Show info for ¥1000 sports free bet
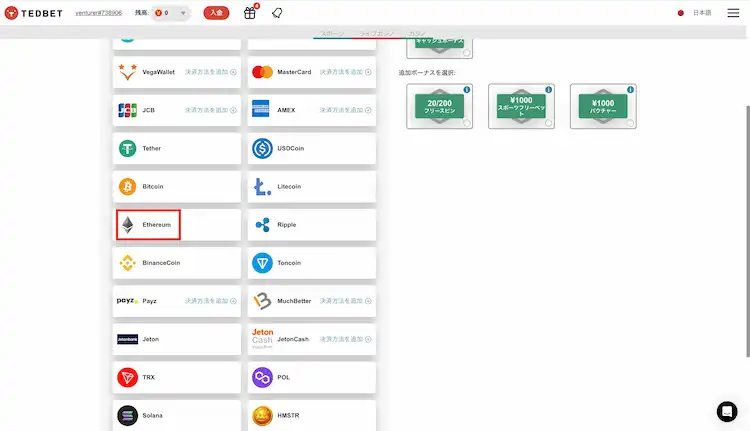 548,89
